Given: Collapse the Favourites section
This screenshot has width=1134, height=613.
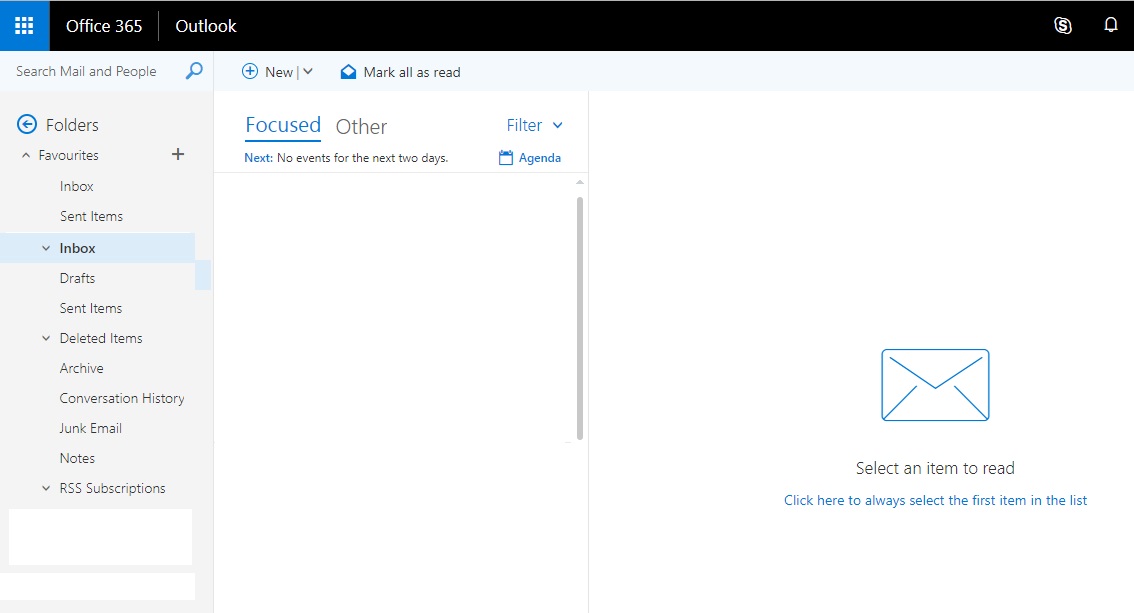Looking at the screenshot, I should [x=26, y=155].
